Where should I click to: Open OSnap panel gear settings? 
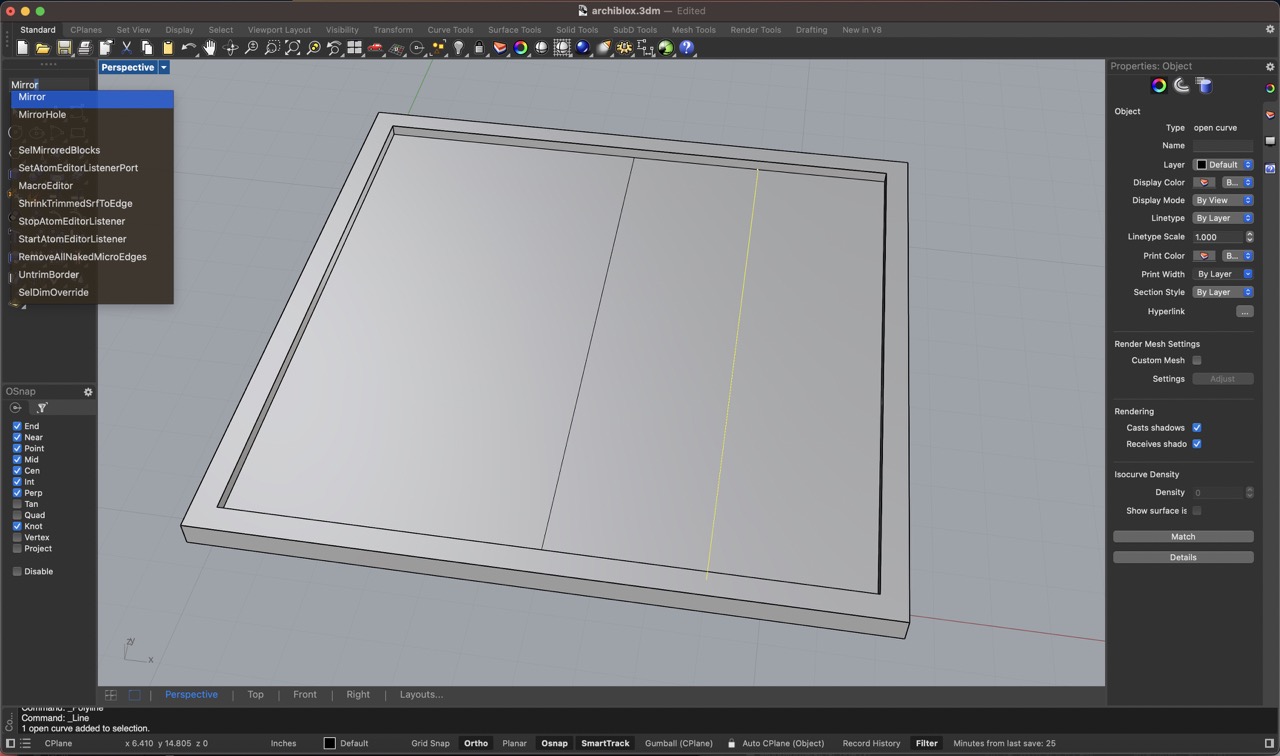click(x=88, y=392)
